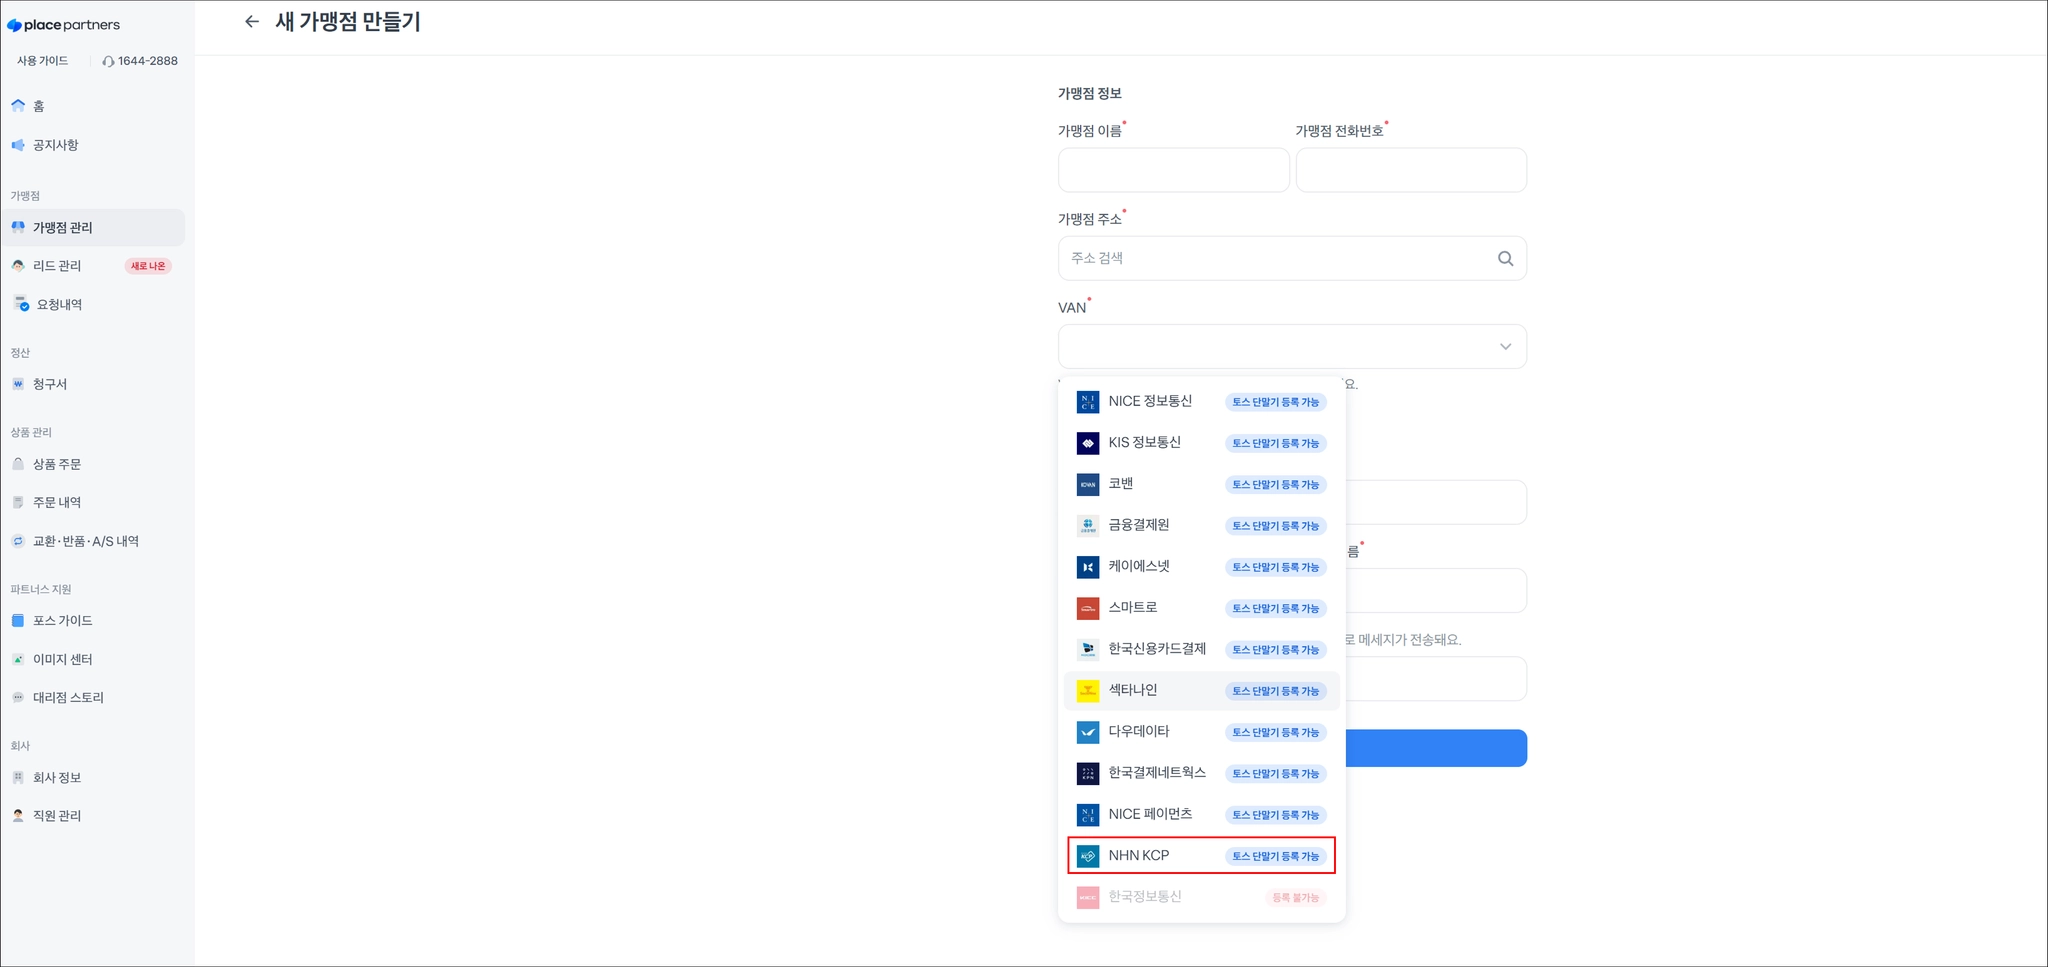Screen dimensions: 2048x967
Task: Click the VAN field label
Action: pos(1072,307)
